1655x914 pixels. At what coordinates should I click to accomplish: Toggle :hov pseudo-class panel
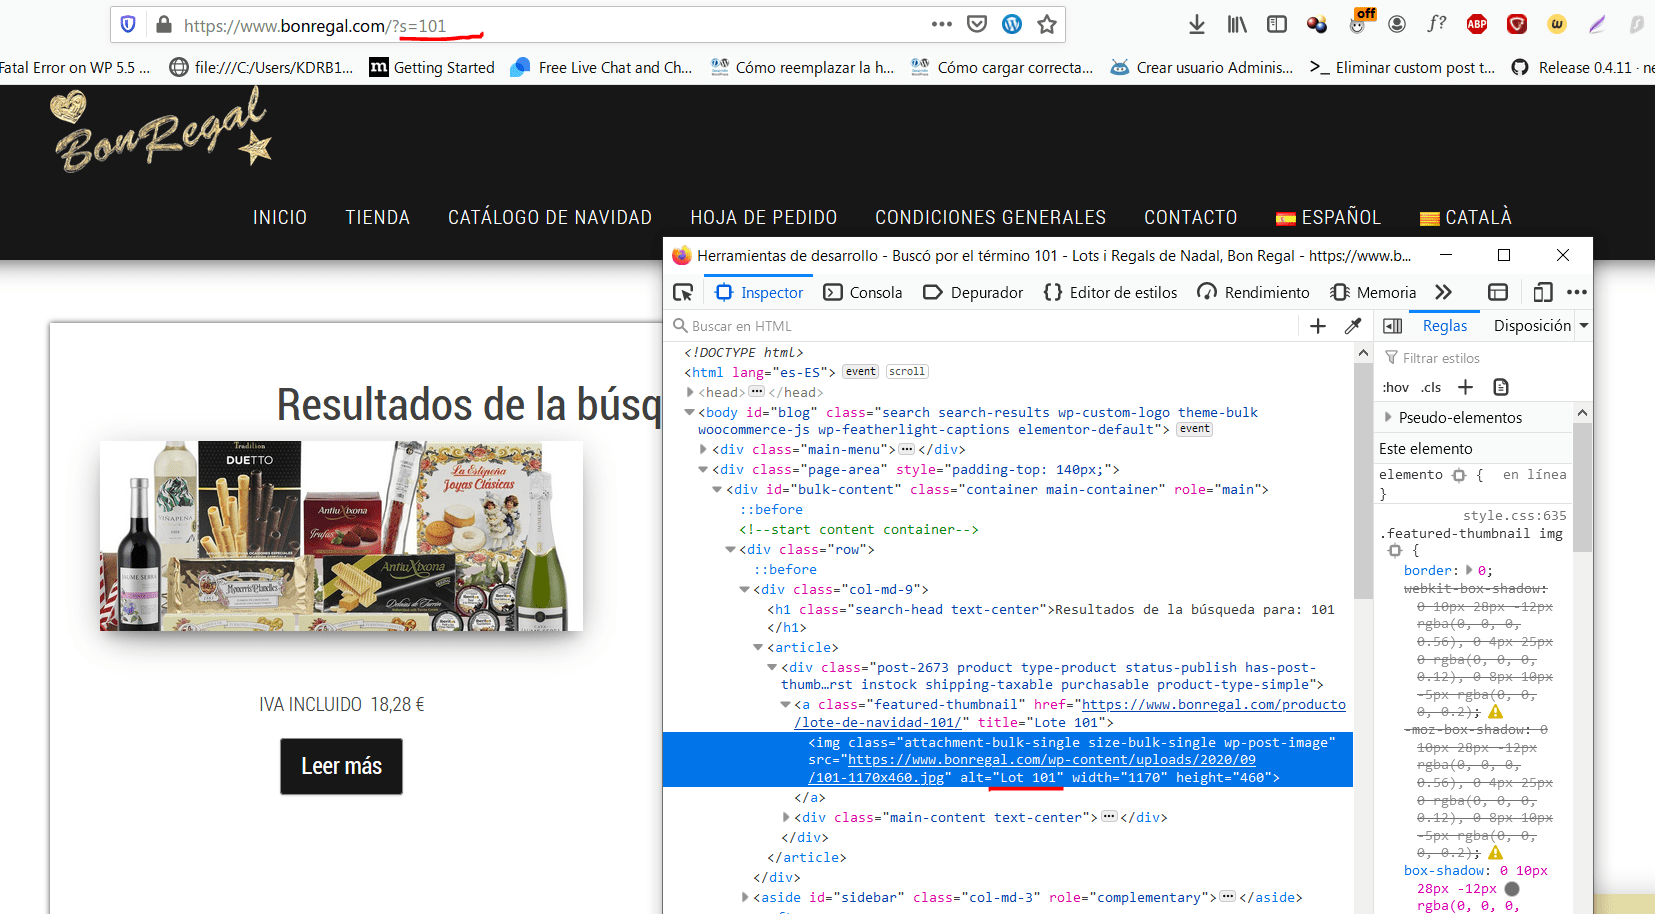(1395, 387)
